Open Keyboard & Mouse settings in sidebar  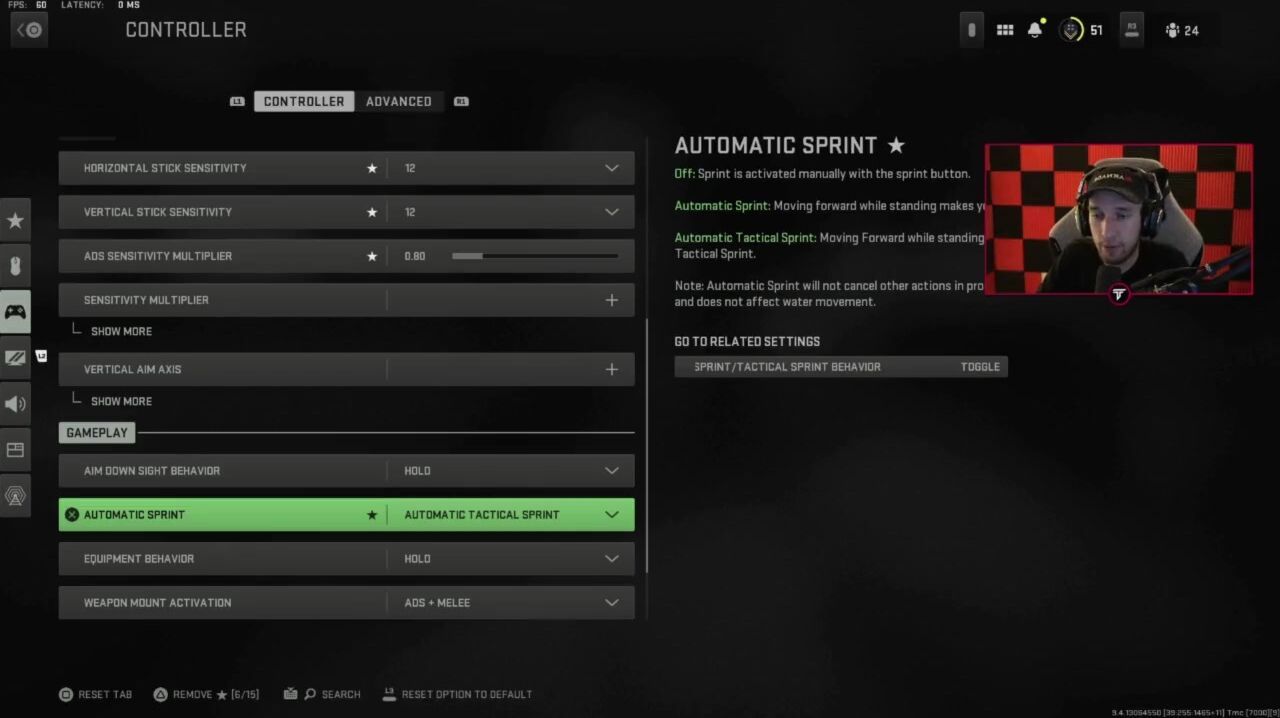pos(15,266)
